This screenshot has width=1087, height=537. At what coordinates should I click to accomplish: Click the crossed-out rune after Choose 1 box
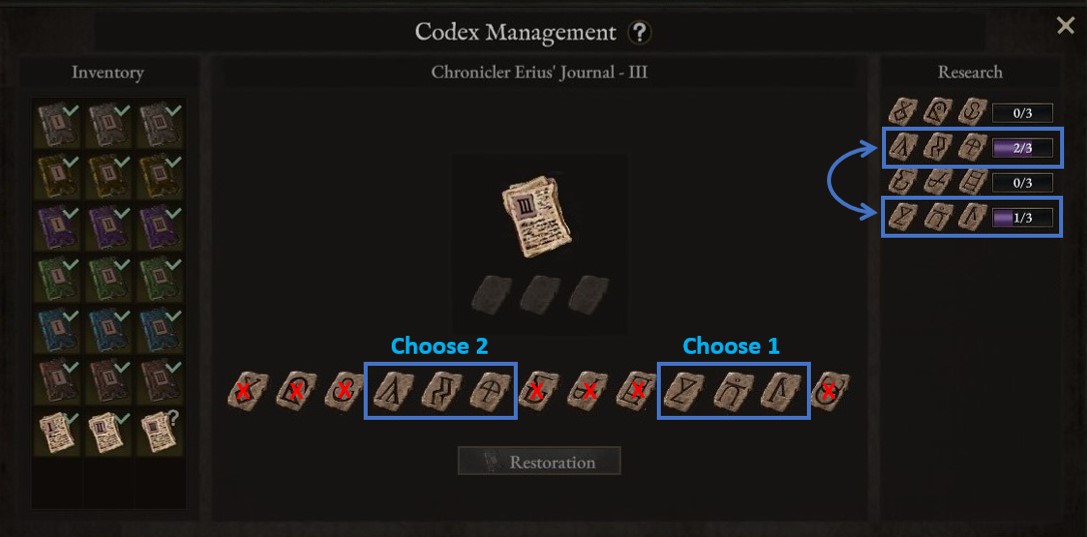829,391
